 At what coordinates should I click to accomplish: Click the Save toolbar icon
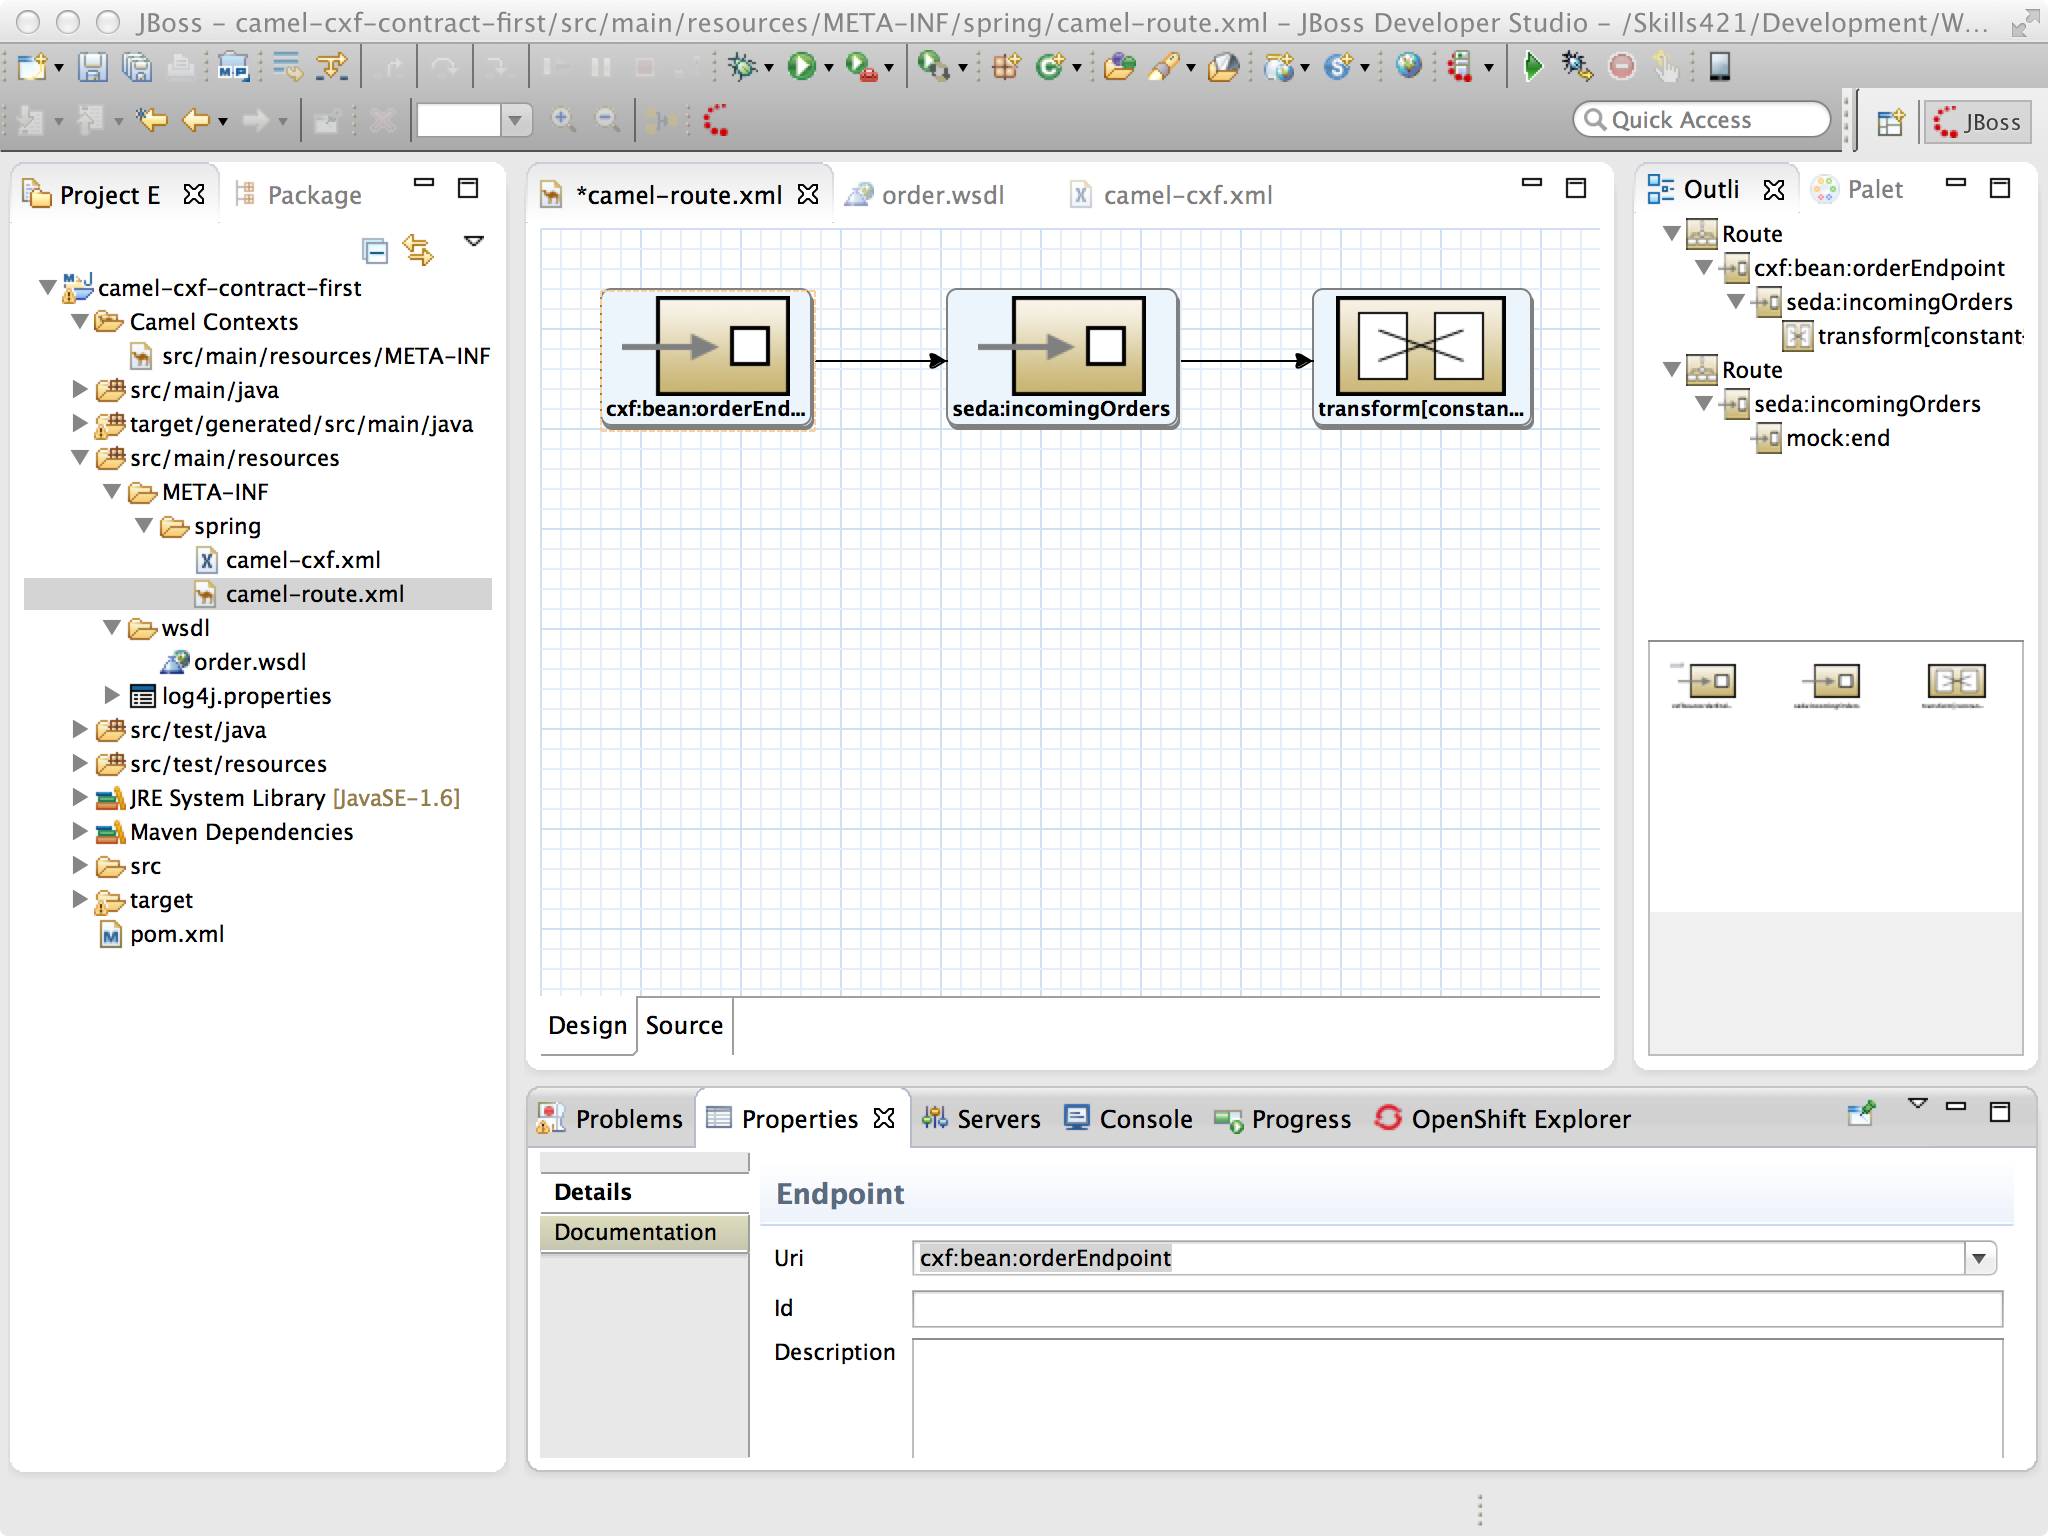(92, 67)
